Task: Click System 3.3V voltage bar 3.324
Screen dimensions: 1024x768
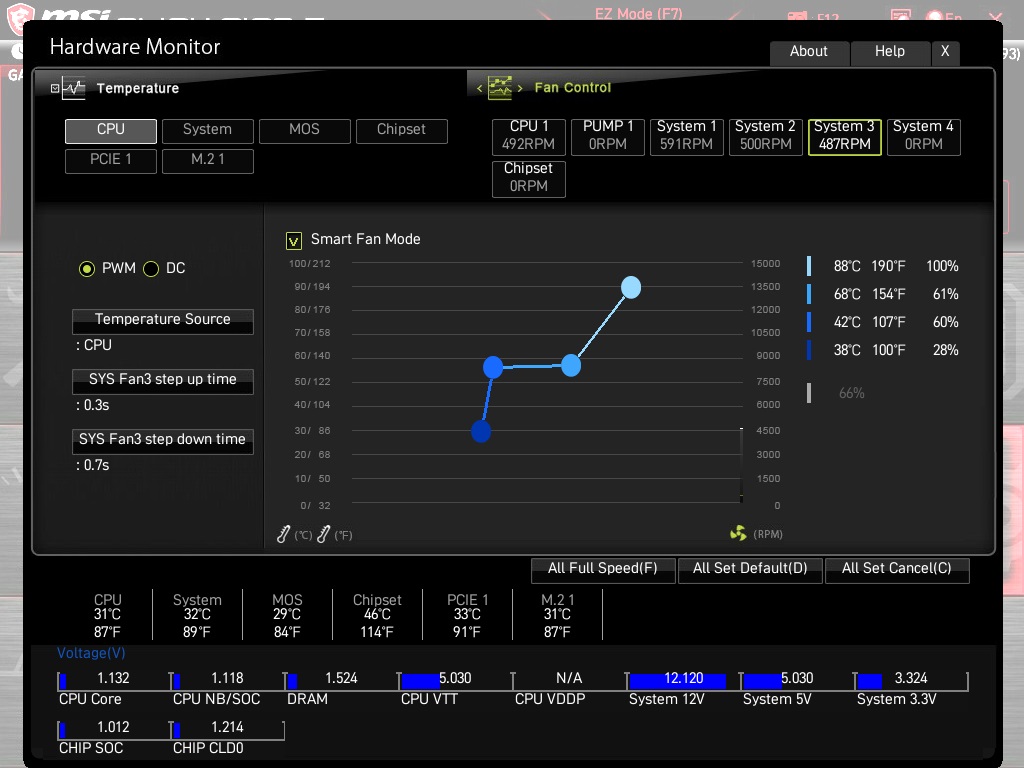Action: [x=911, y=680]
